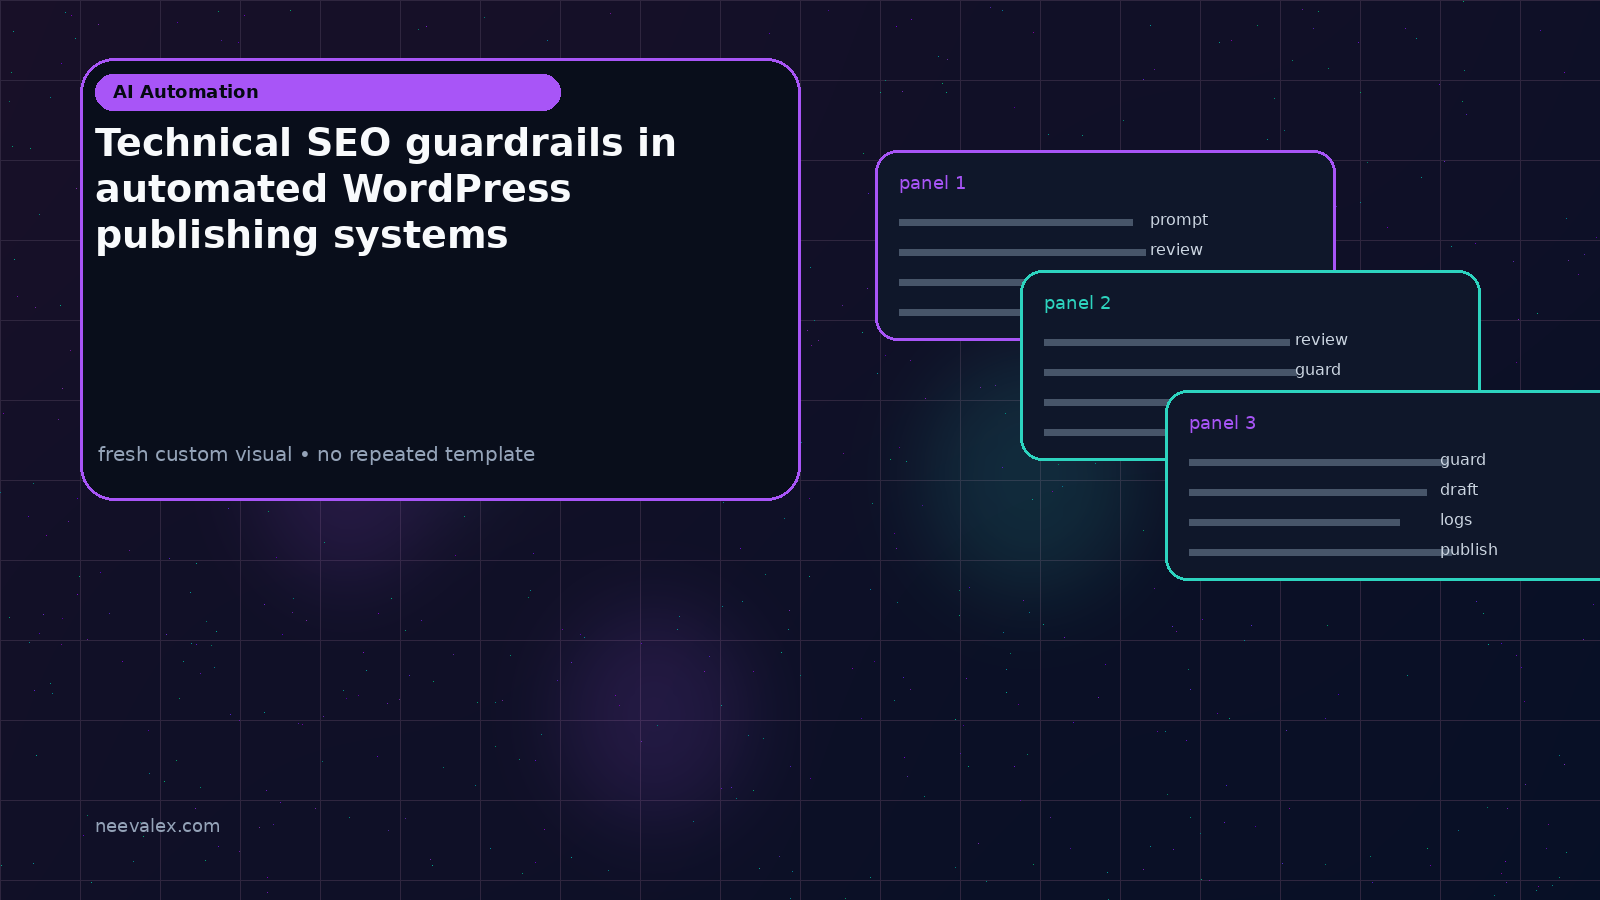Click 'prompt' label in panel 1
This screenshot has width=1600, height=900.
tap(1179, 220)
